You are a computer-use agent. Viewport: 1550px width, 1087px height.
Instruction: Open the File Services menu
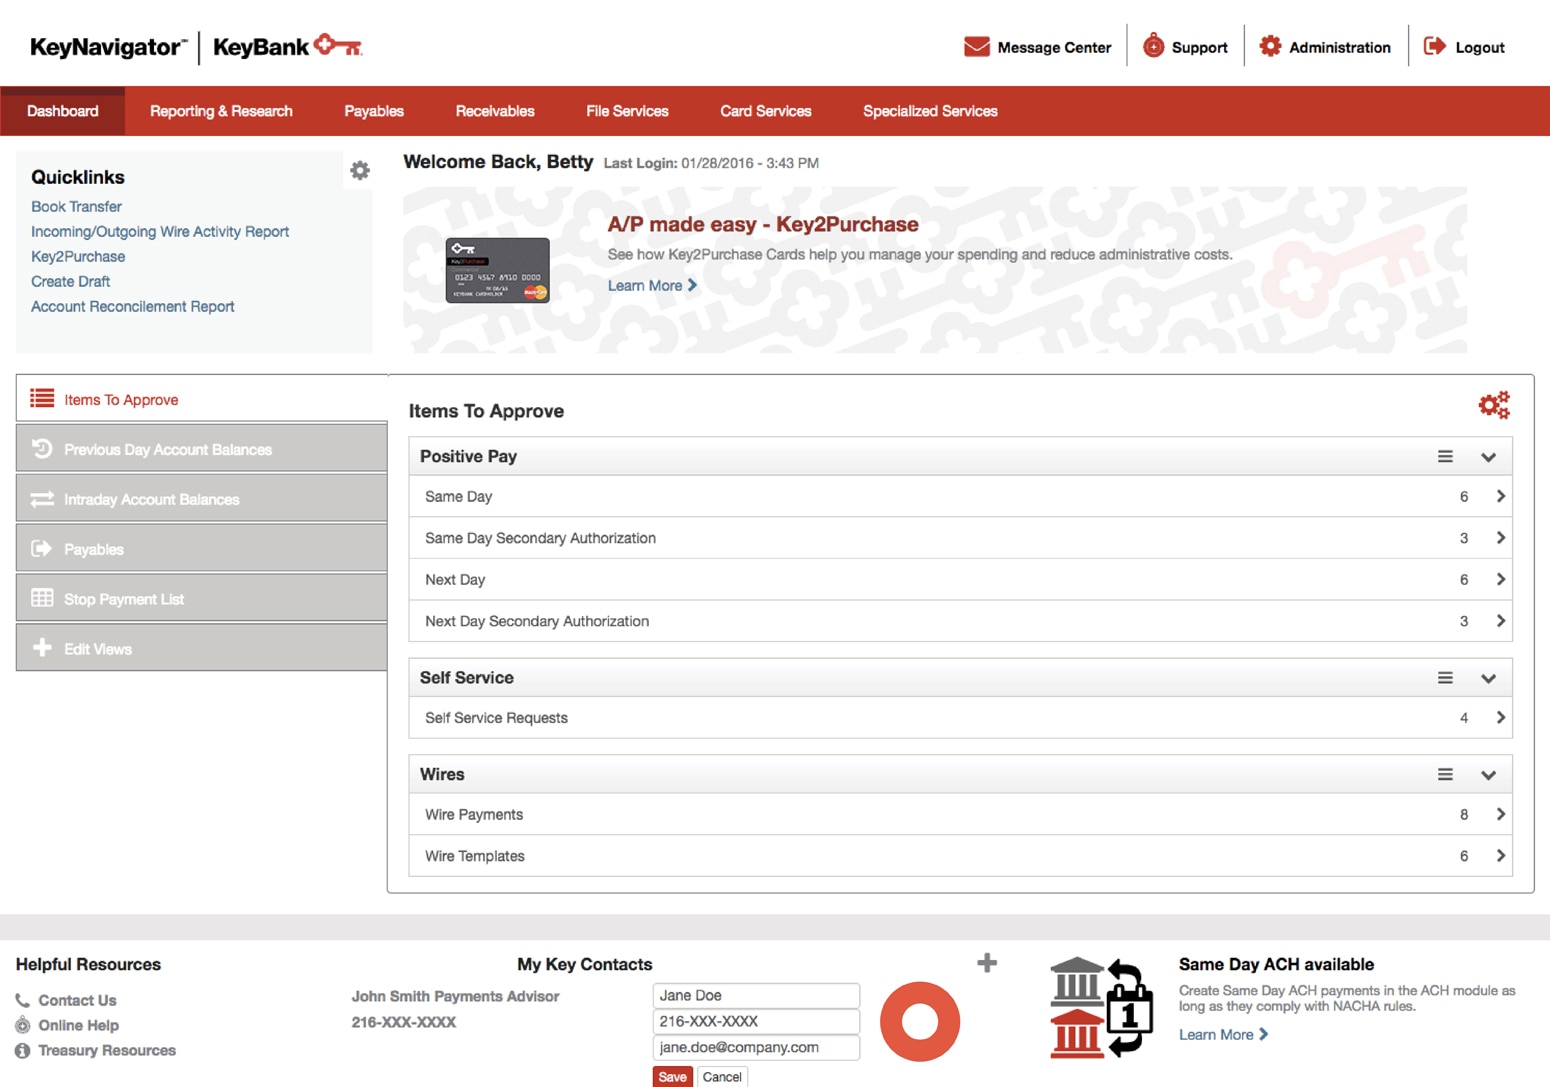click(627, 111)
